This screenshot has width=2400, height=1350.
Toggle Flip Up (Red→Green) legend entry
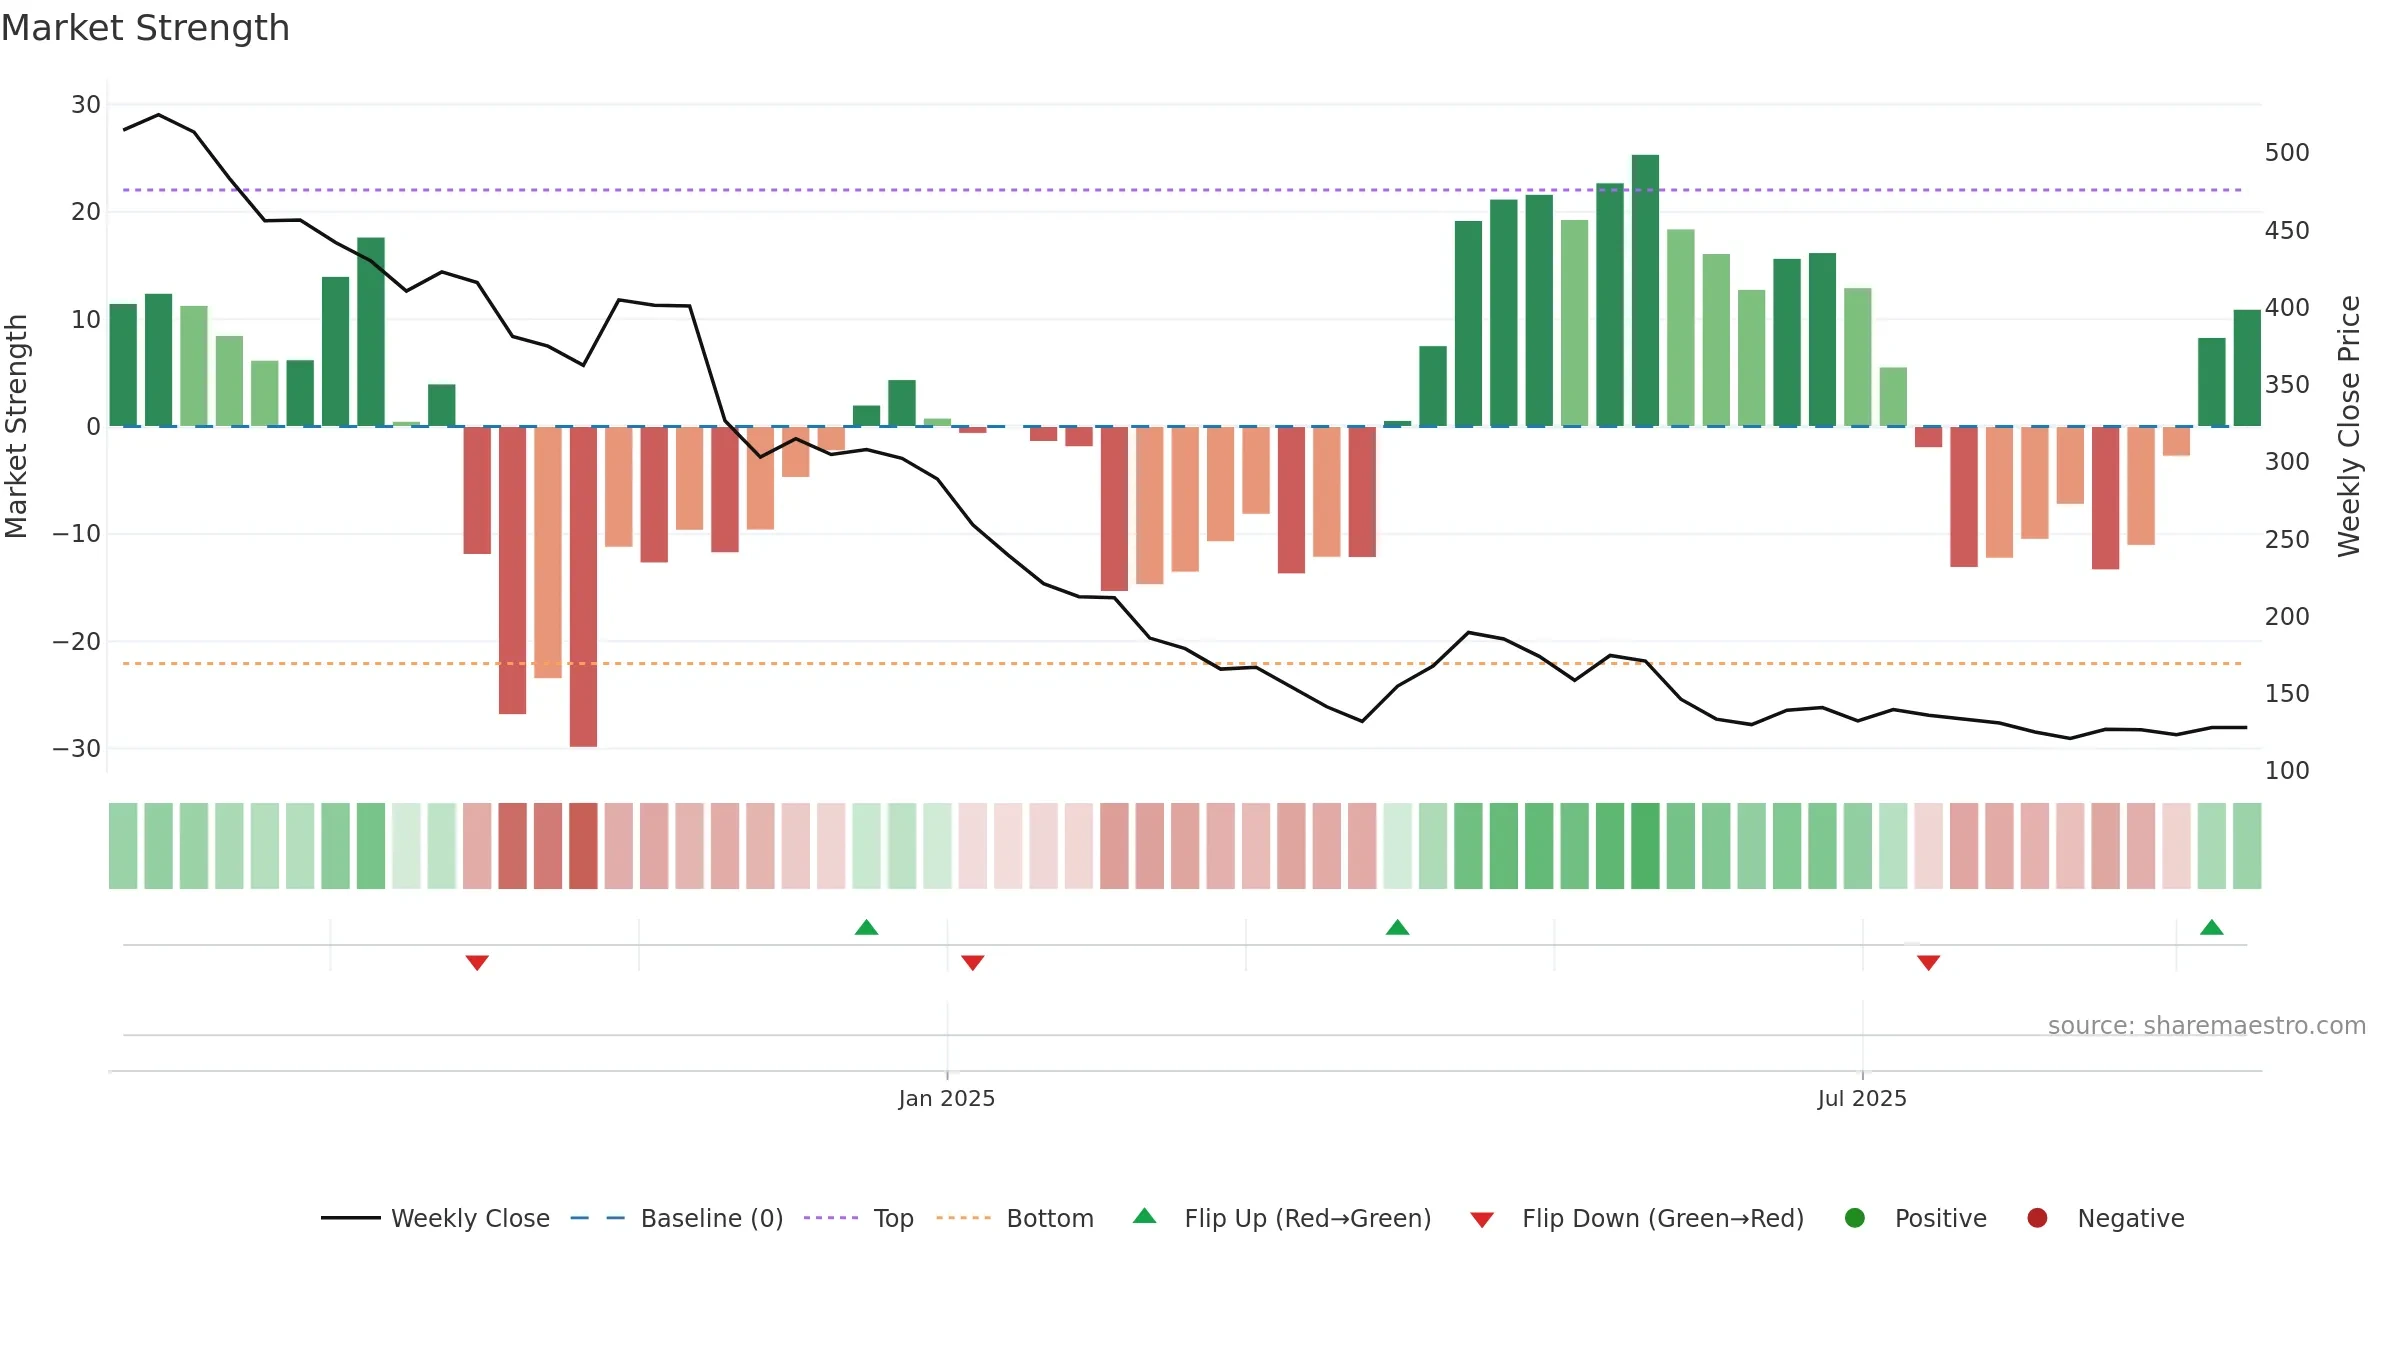(x=1282, y=1218)
